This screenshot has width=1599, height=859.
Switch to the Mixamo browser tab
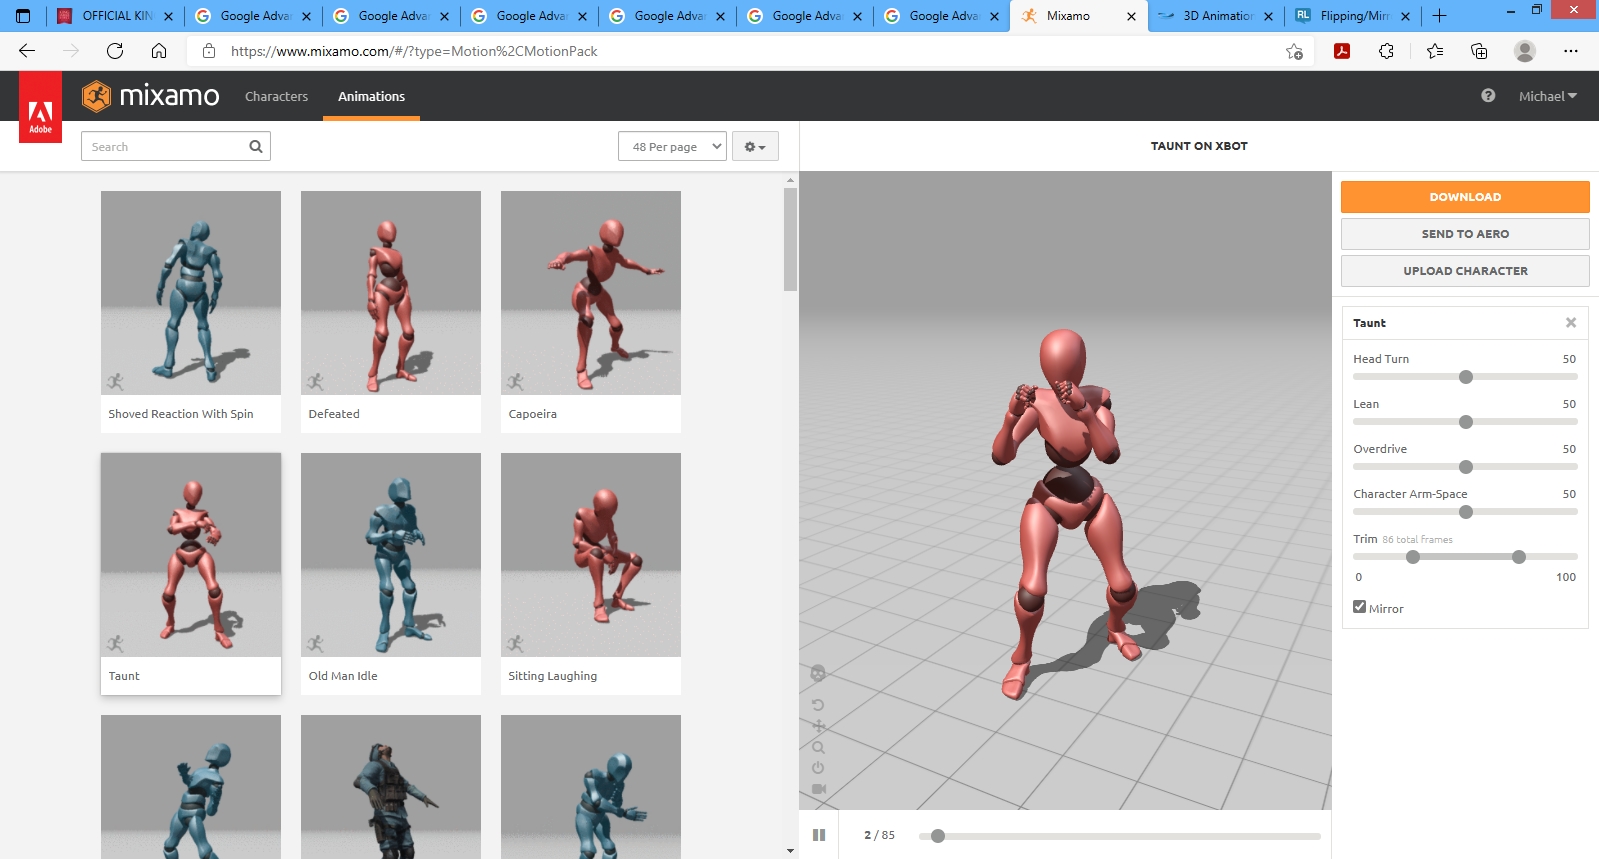click(x=1079, y=16)
